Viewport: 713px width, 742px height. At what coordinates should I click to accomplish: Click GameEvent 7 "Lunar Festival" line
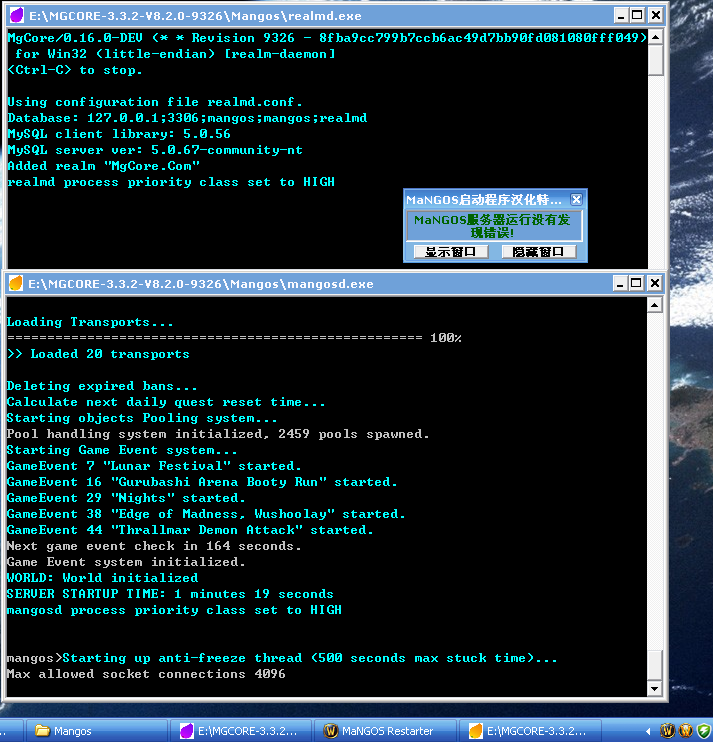coord(154,466)
